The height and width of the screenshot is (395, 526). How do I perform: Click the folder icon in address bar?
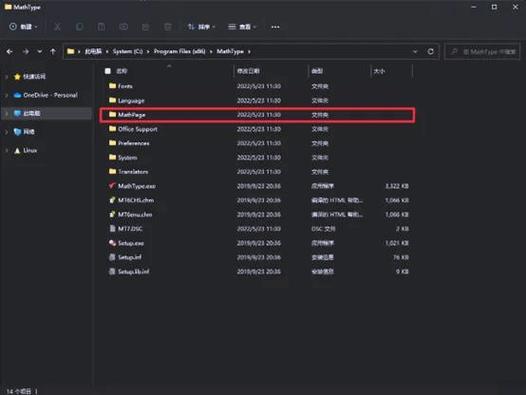(70, 51)
